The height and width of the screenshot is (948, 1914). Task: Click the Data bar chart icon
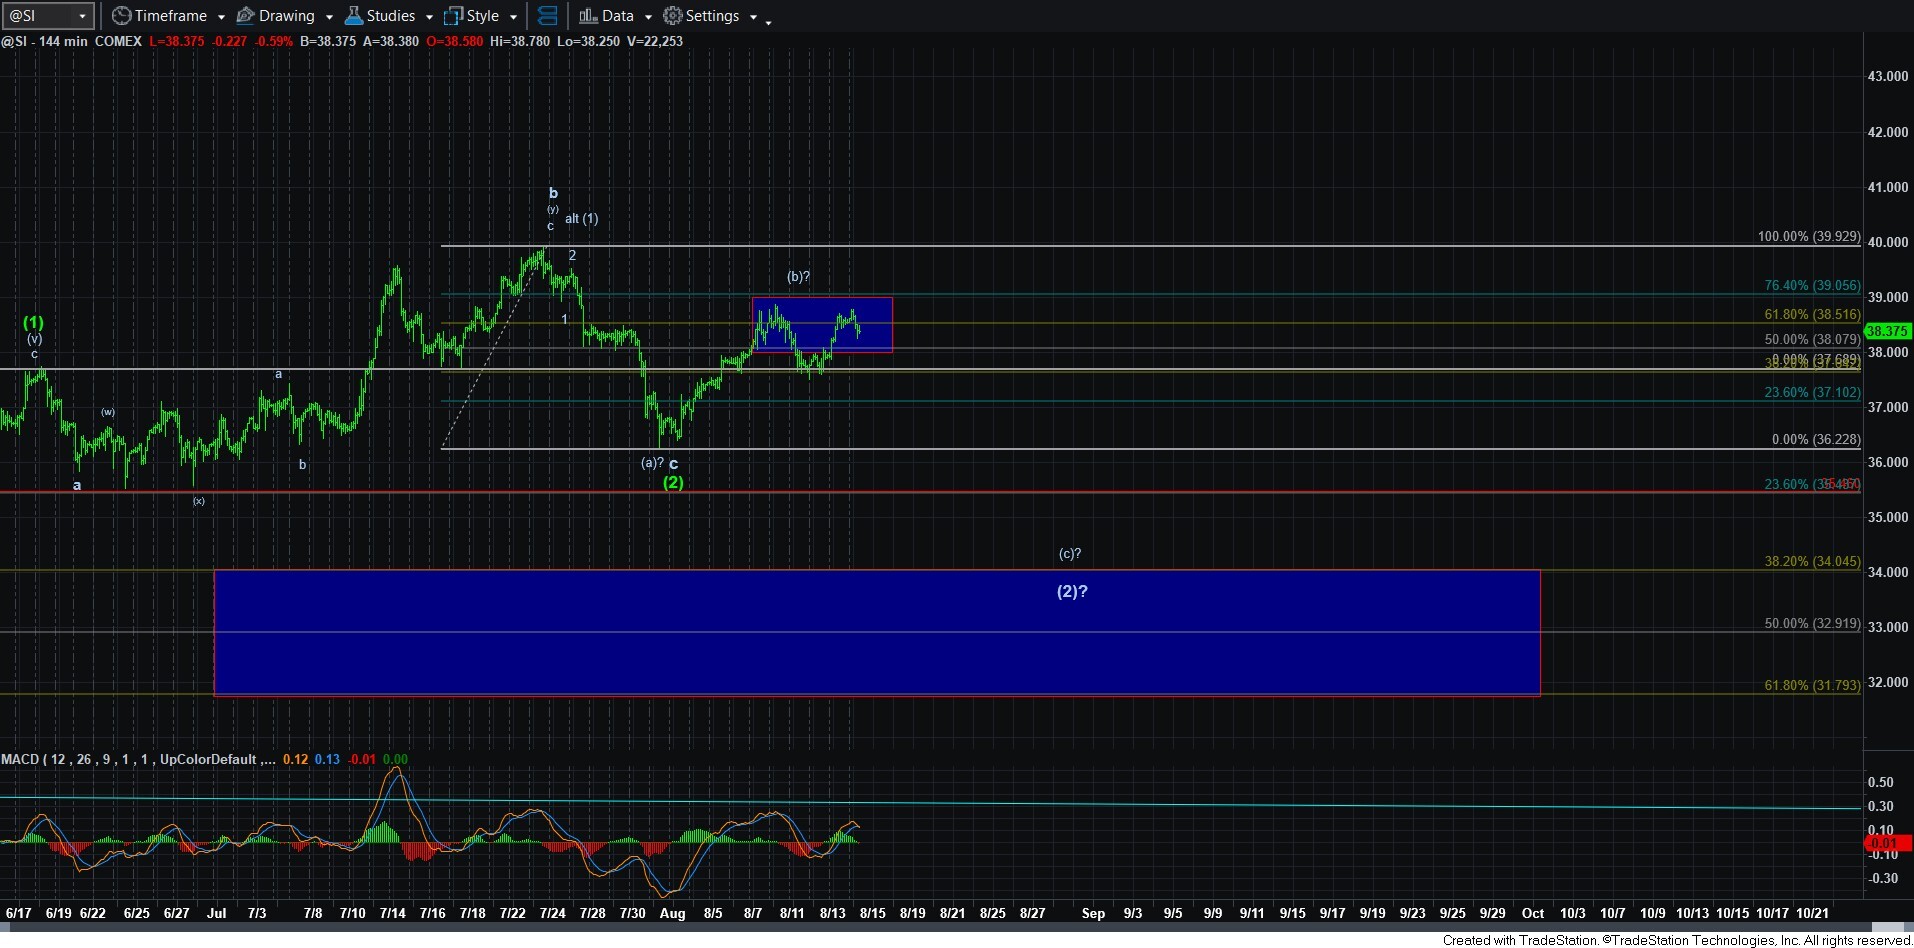[x=588, y=16]
